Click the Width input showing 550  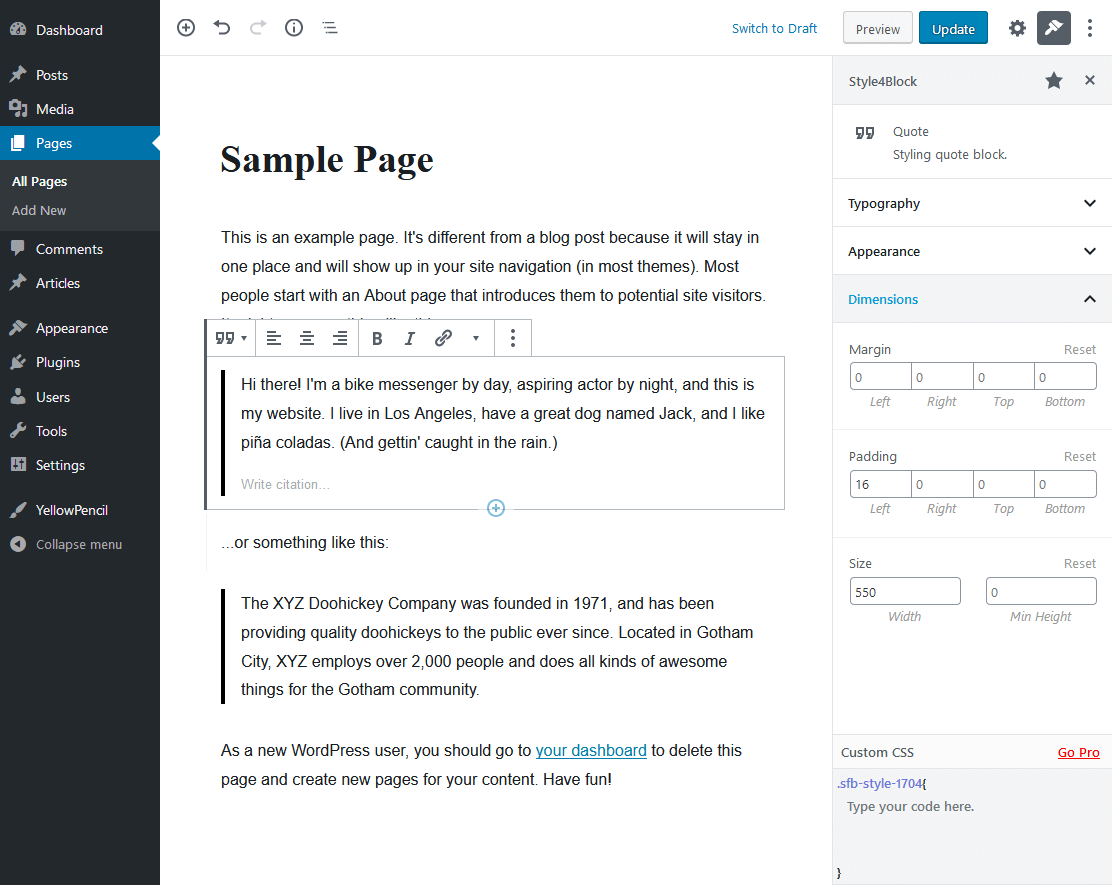click(x=905, y=591)
